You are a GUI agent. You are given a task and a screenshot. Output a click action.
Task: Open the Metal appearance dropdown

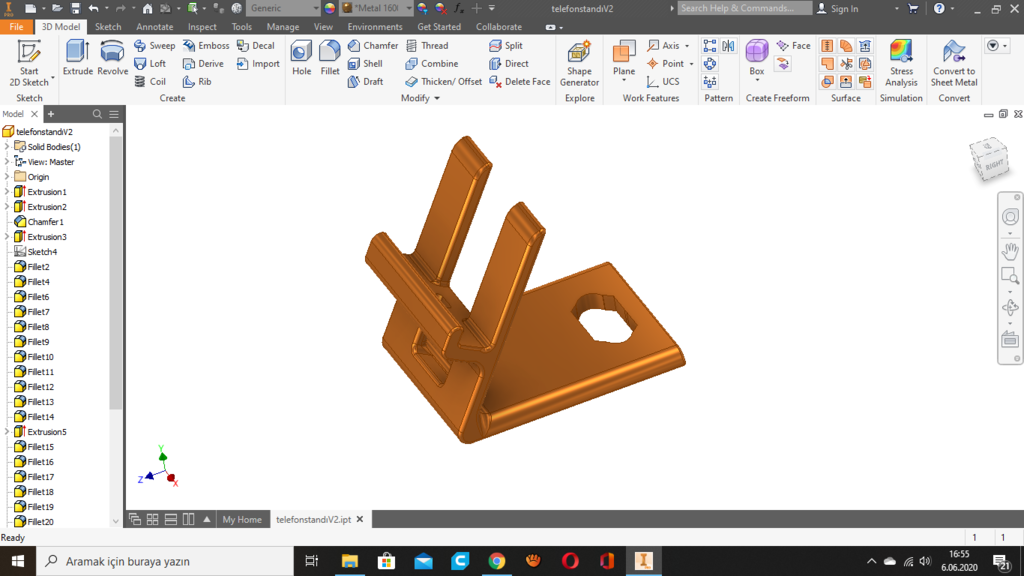coord(409,8)
